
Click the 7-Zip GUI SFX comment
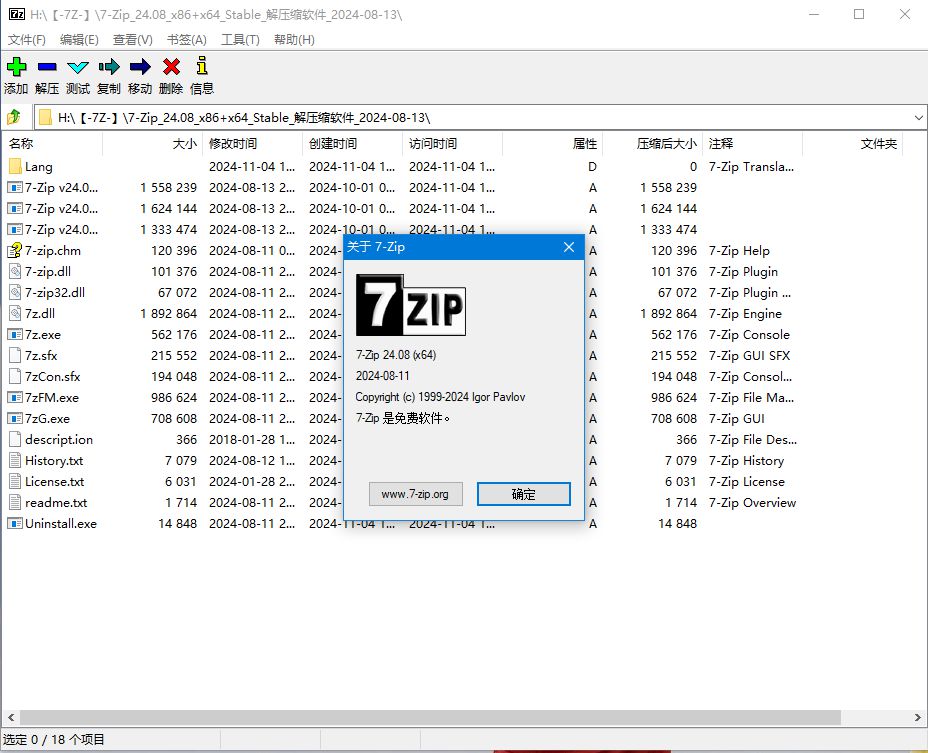click(x=749, y=356)
